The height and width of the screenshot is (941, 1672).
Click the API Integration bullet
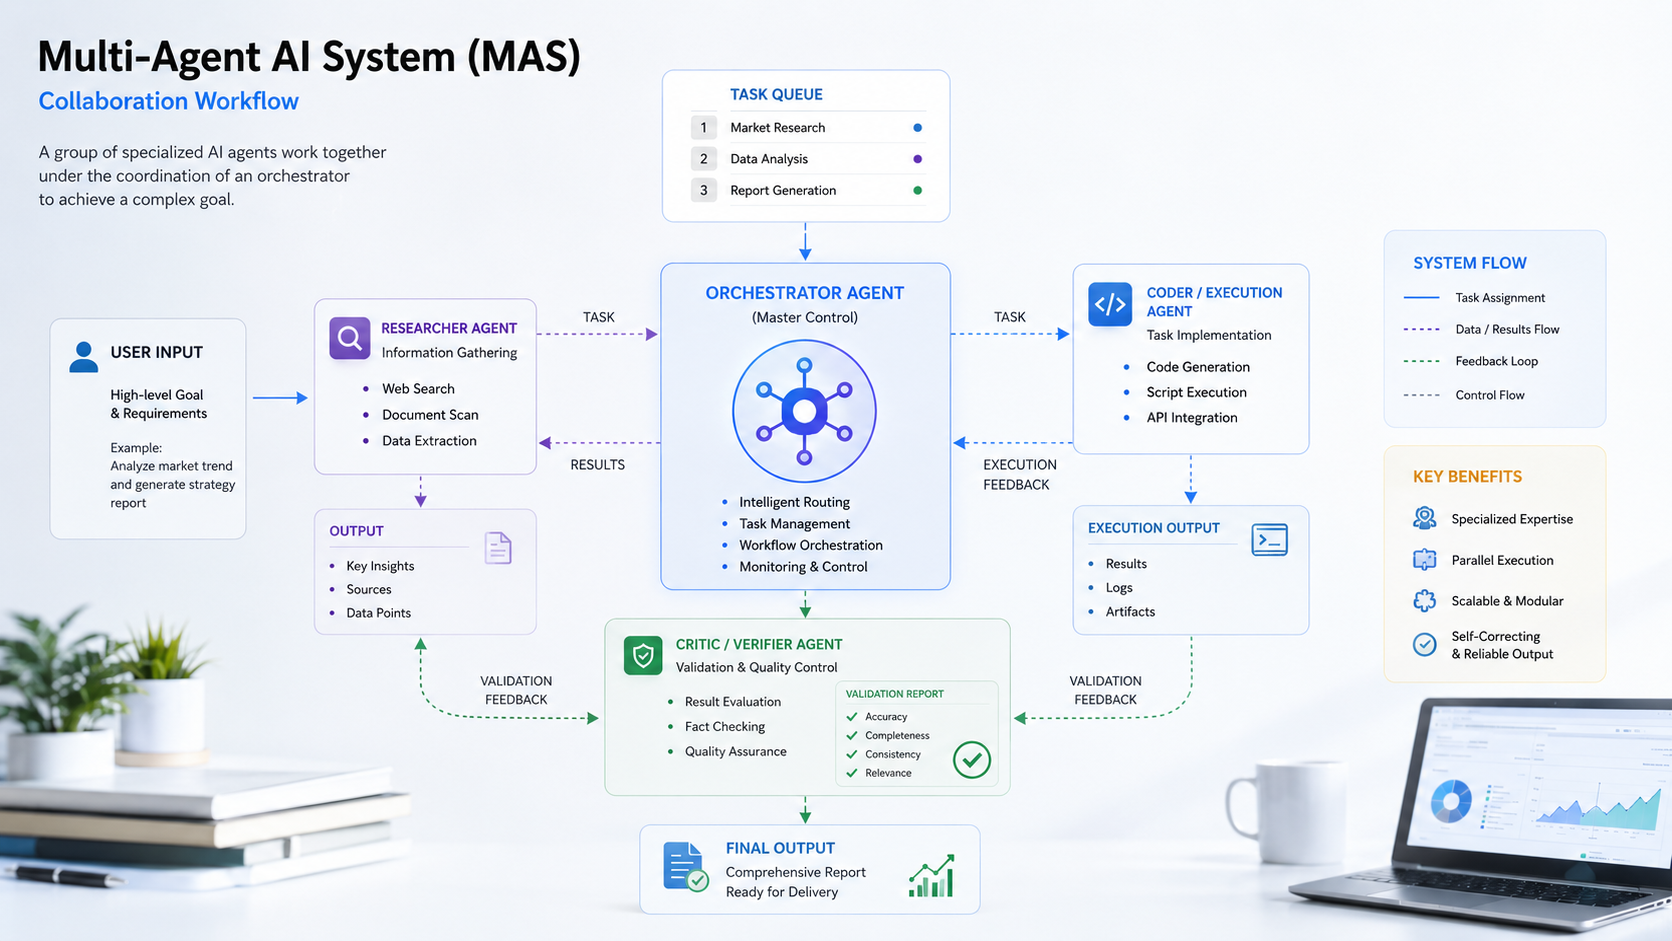click(x=1181, y=418)
